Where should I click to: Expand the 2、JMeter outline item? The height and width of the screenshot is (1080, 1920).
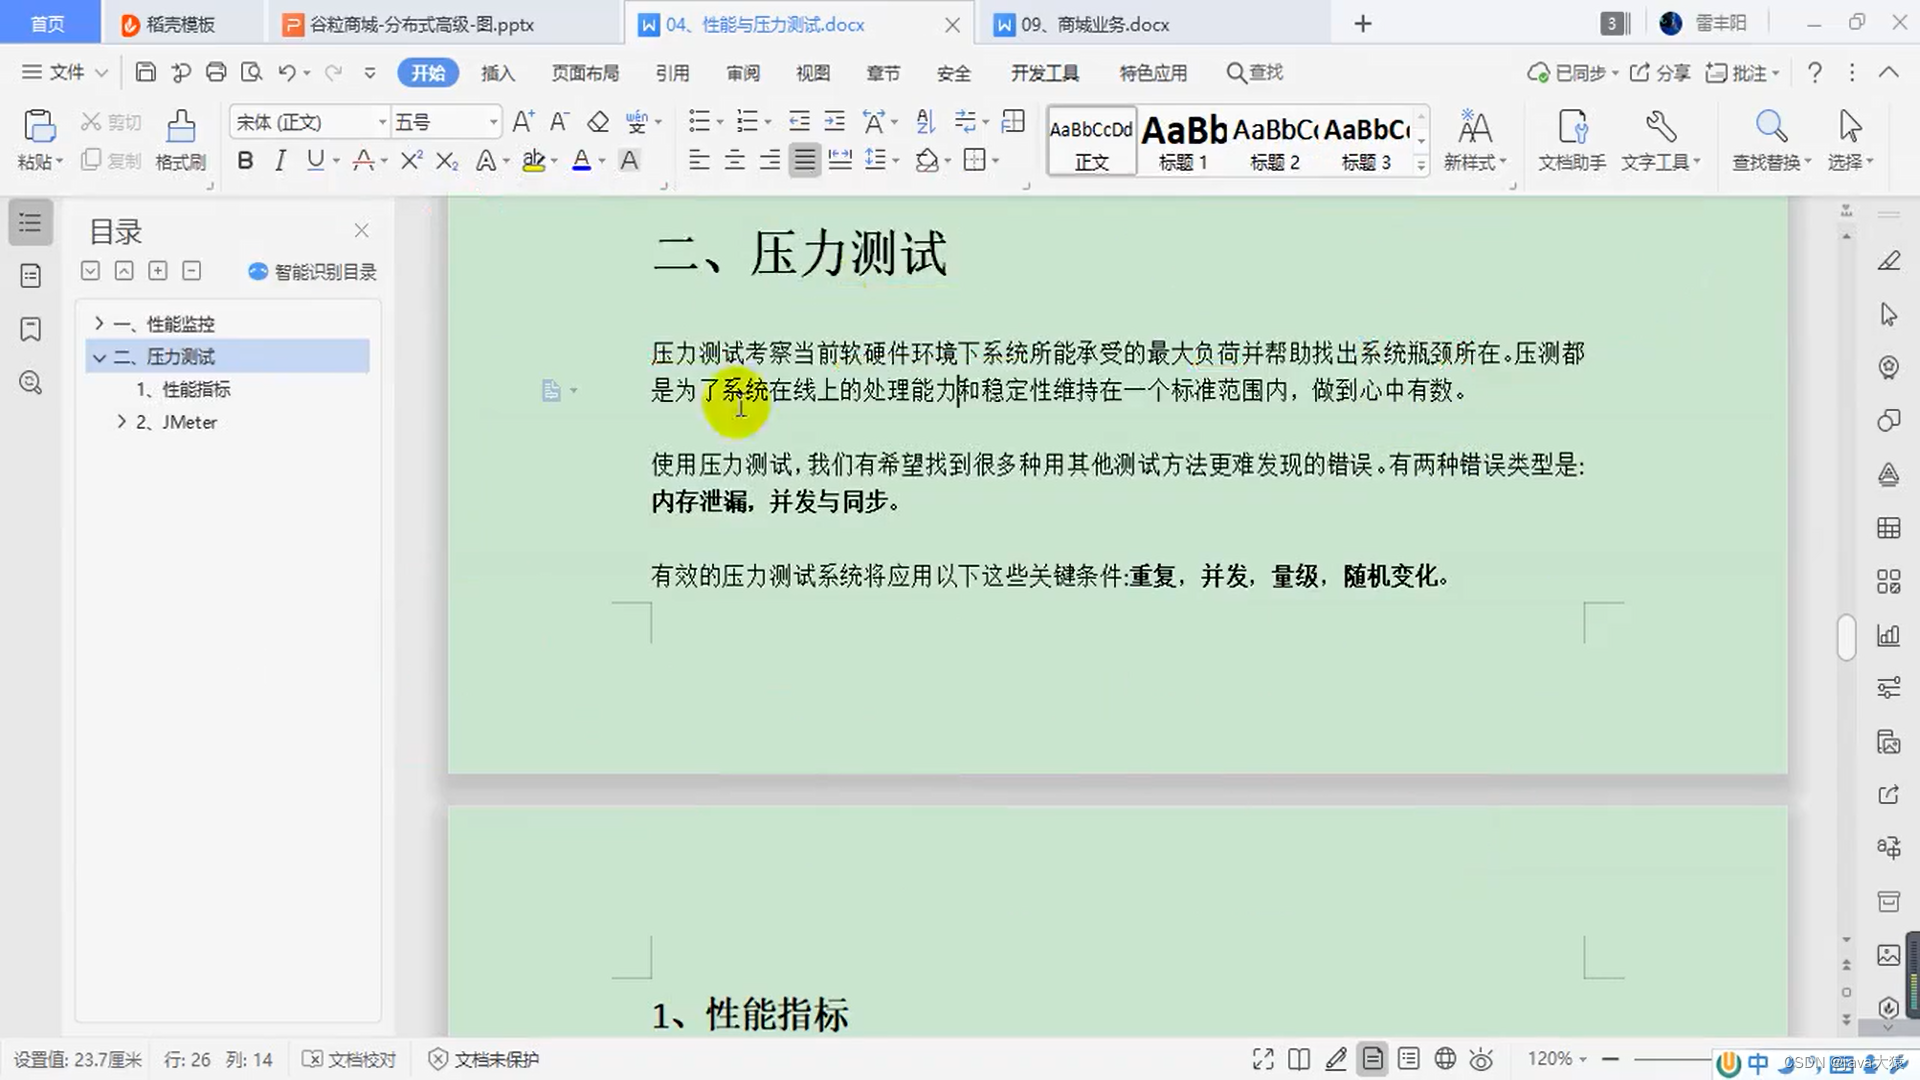pyautogui.click(x=122, y=422)
